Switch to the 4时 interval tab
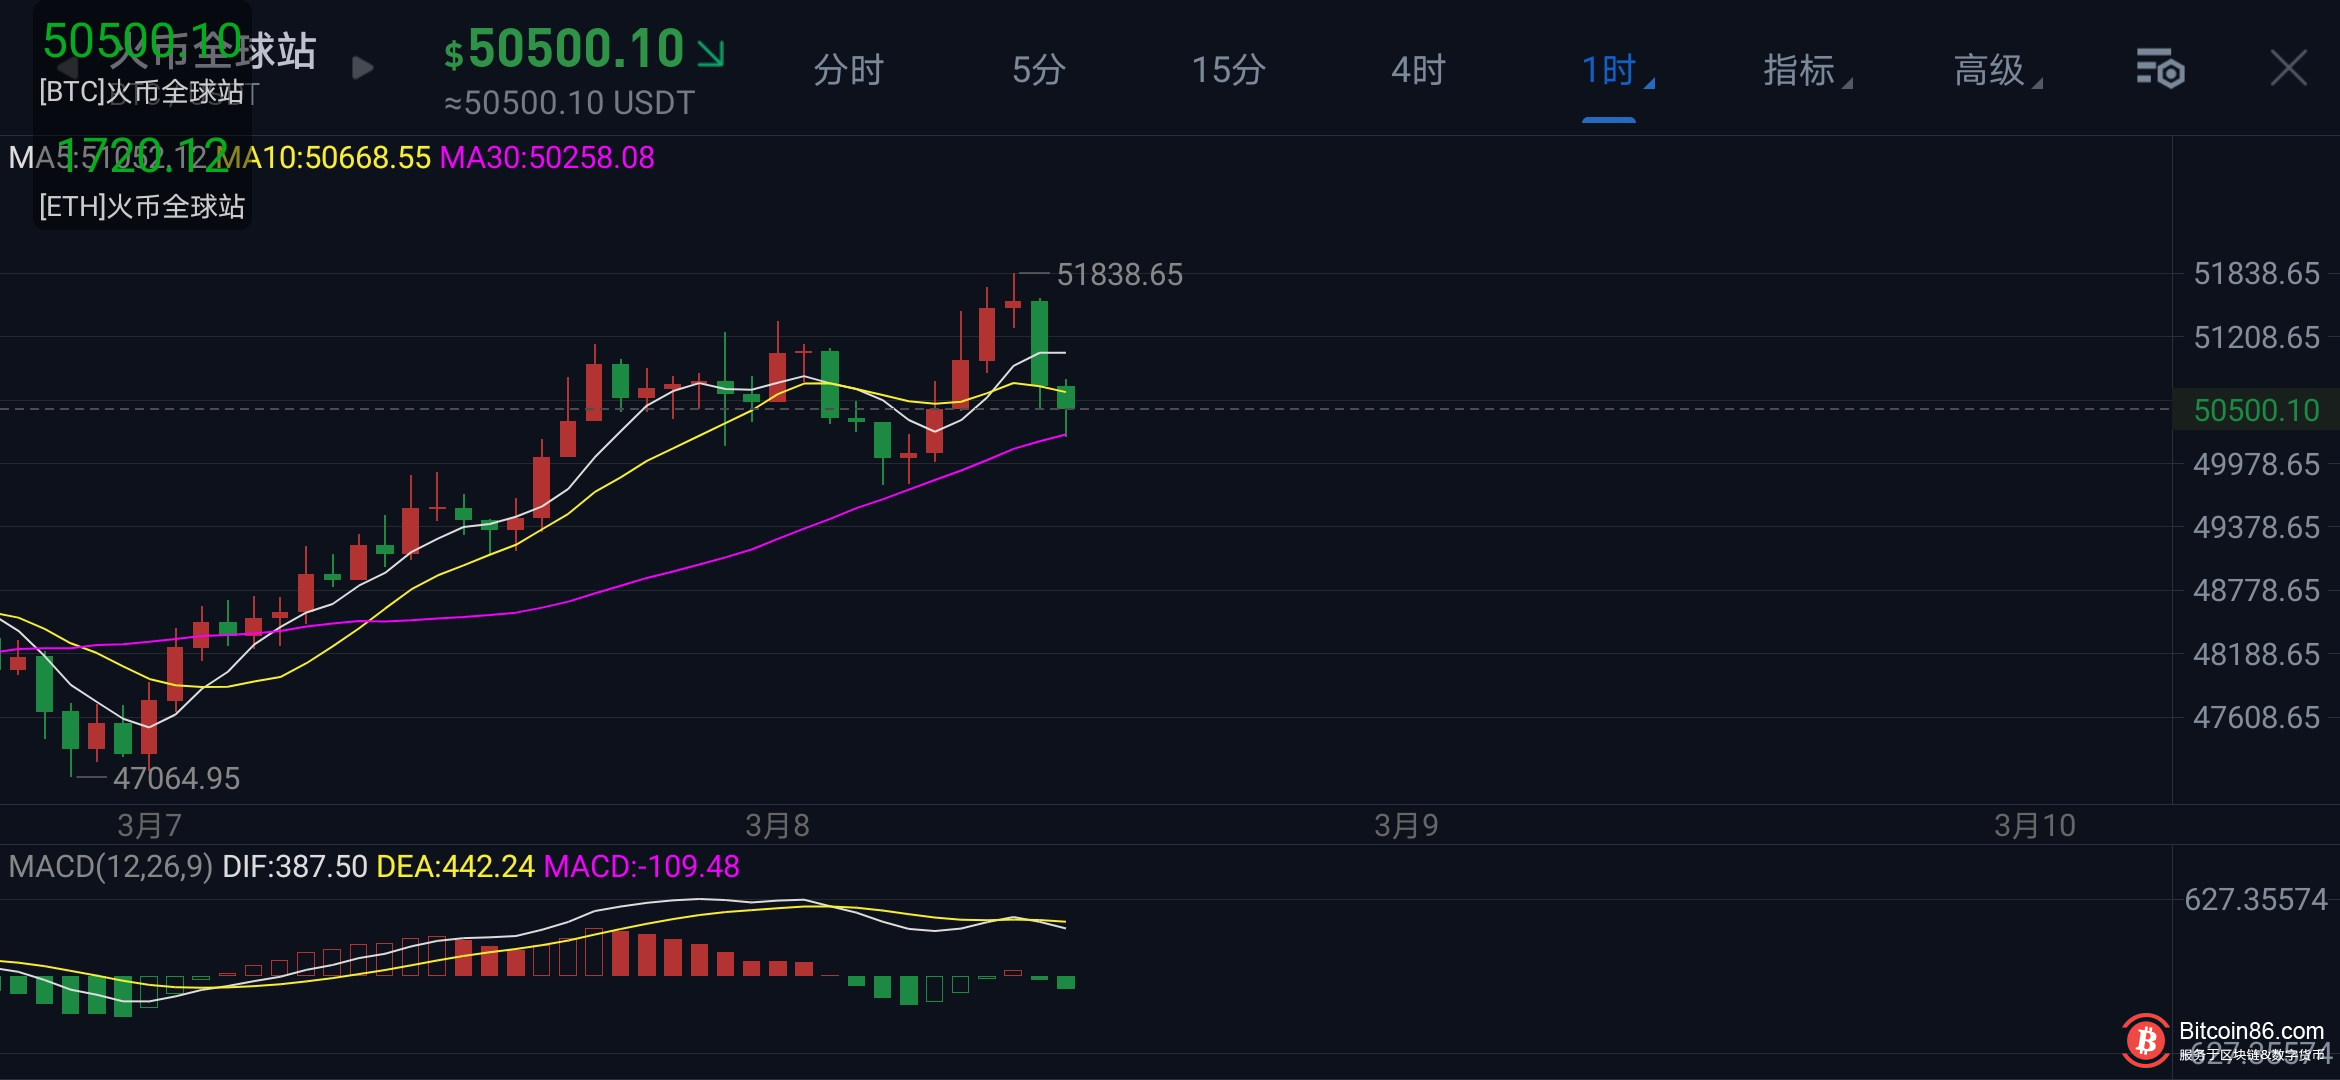This screenshot has height=1080, width=2340. coord(1418,70)
